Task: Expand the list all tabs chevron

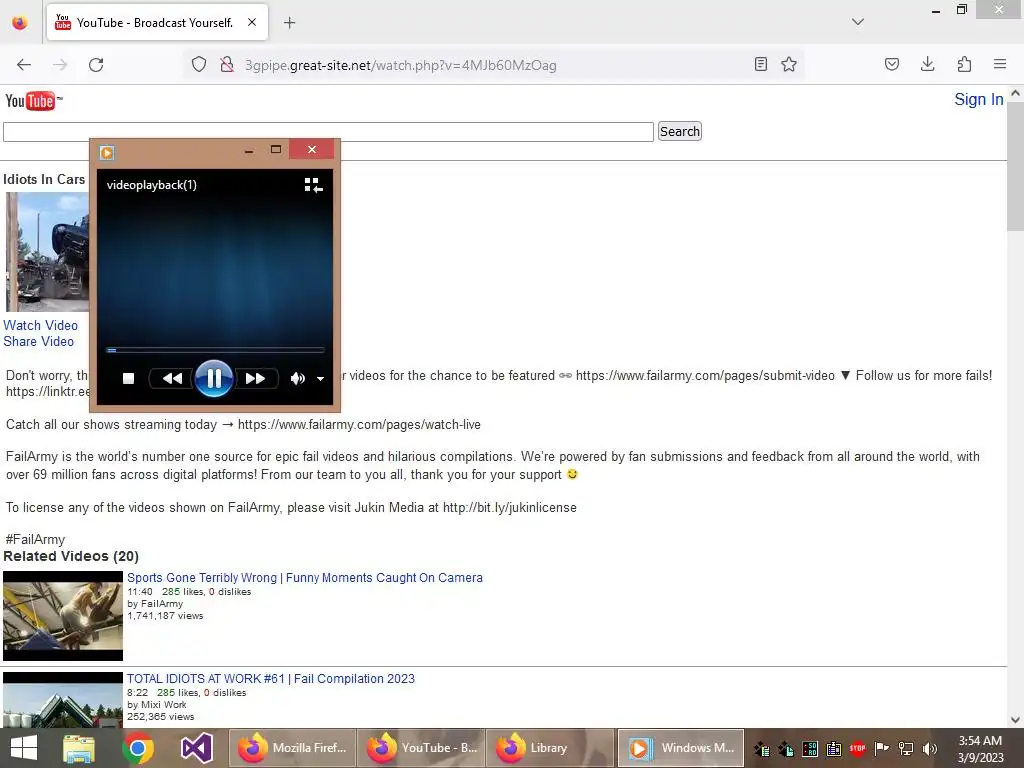Action: 858,22
